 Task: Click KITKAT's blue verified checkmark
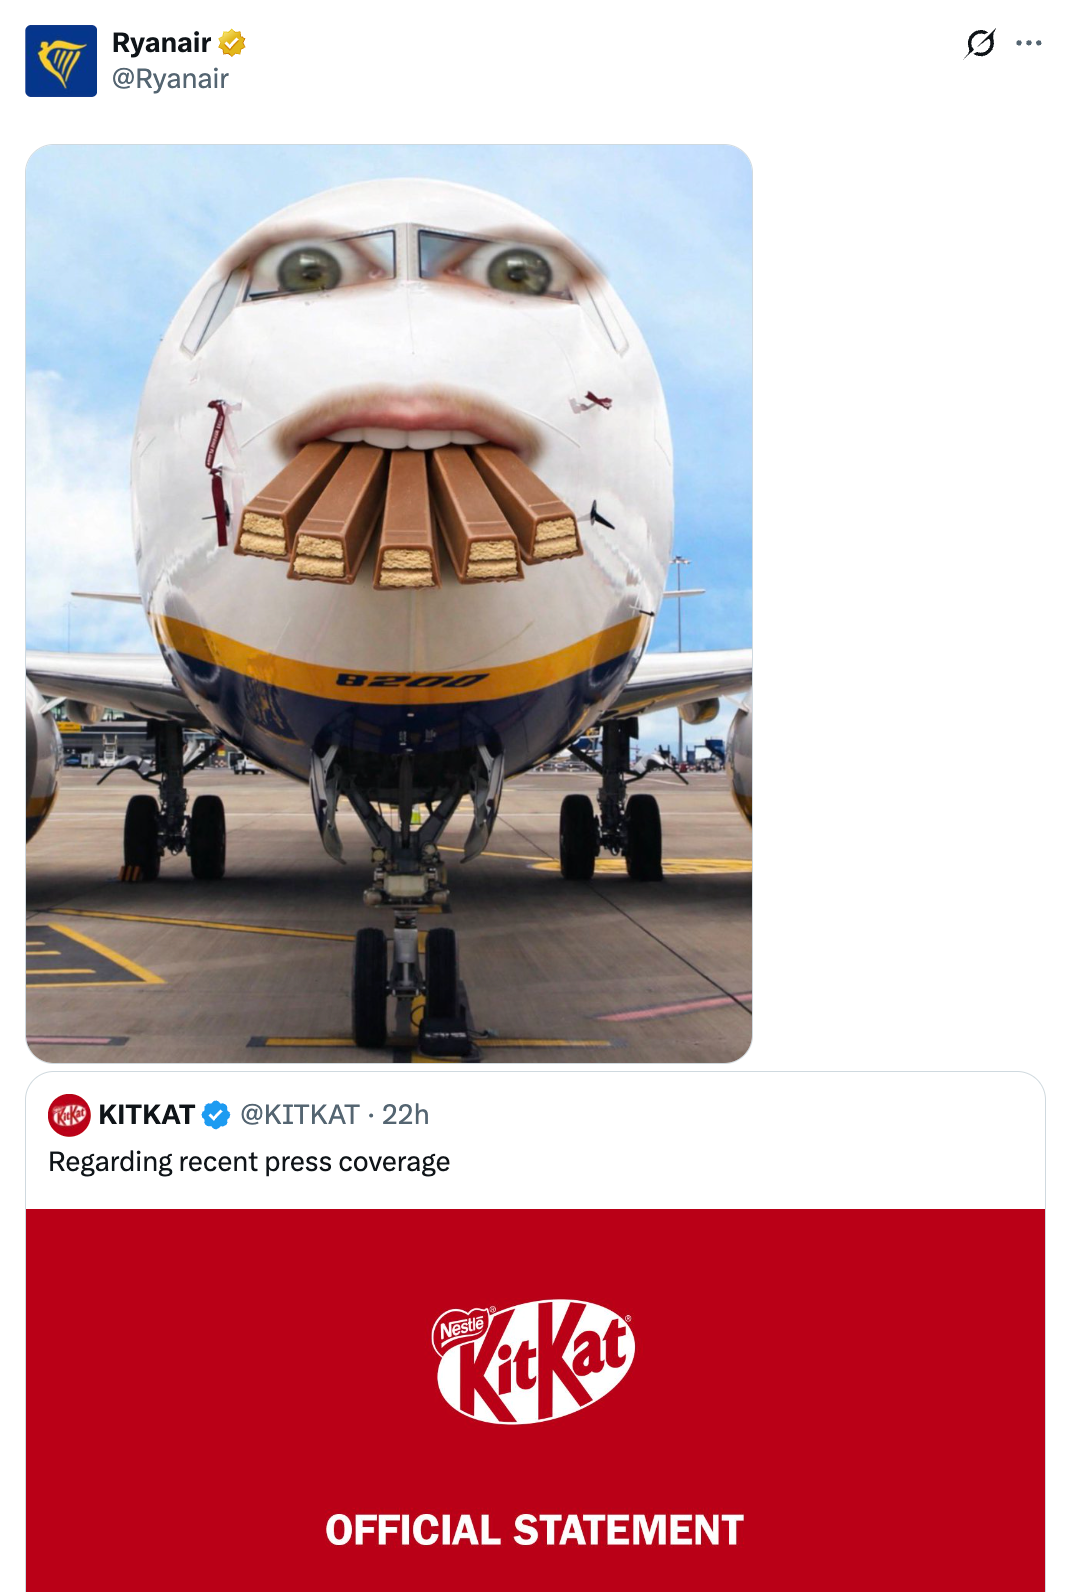213,1113
